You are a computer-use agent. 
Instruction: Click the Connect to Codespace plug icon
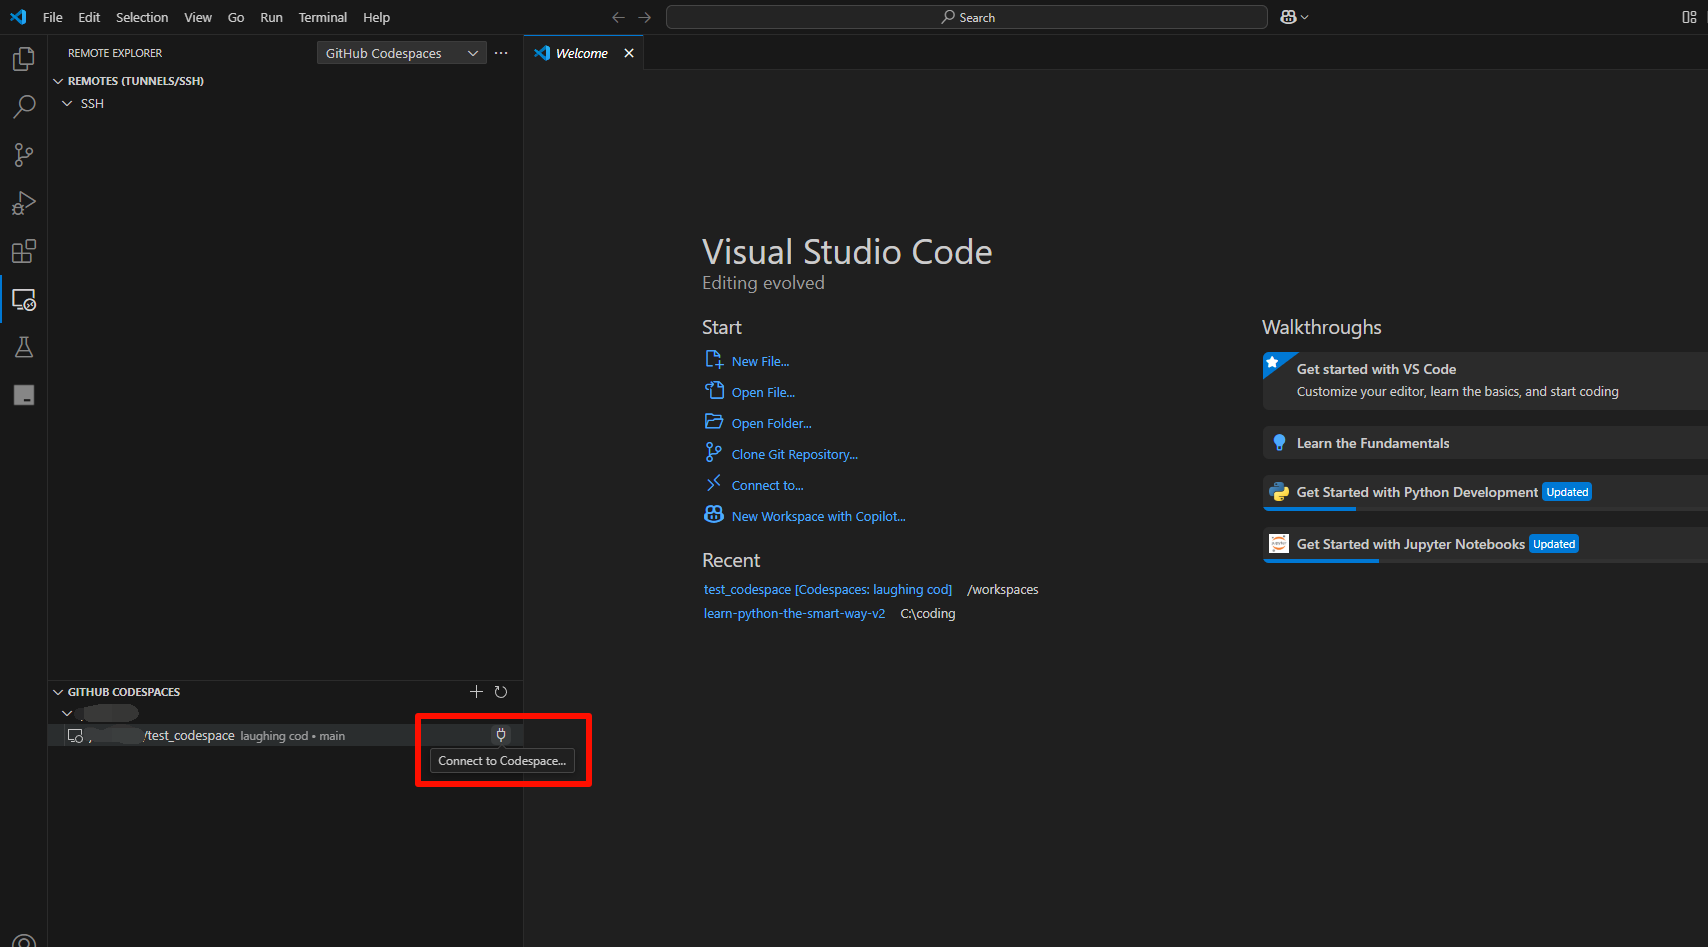point(501,735)
